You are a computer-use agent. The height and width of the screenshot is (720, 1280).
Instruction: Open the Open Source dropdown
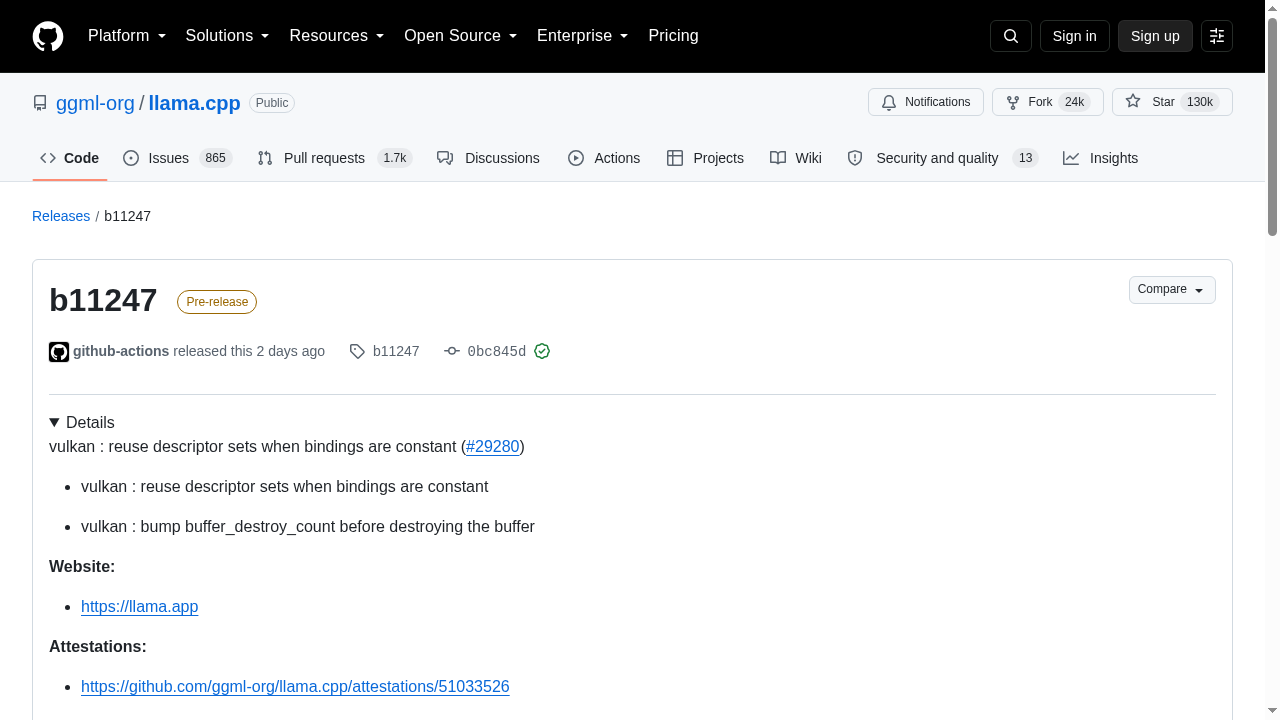click(x=461, y=36)
